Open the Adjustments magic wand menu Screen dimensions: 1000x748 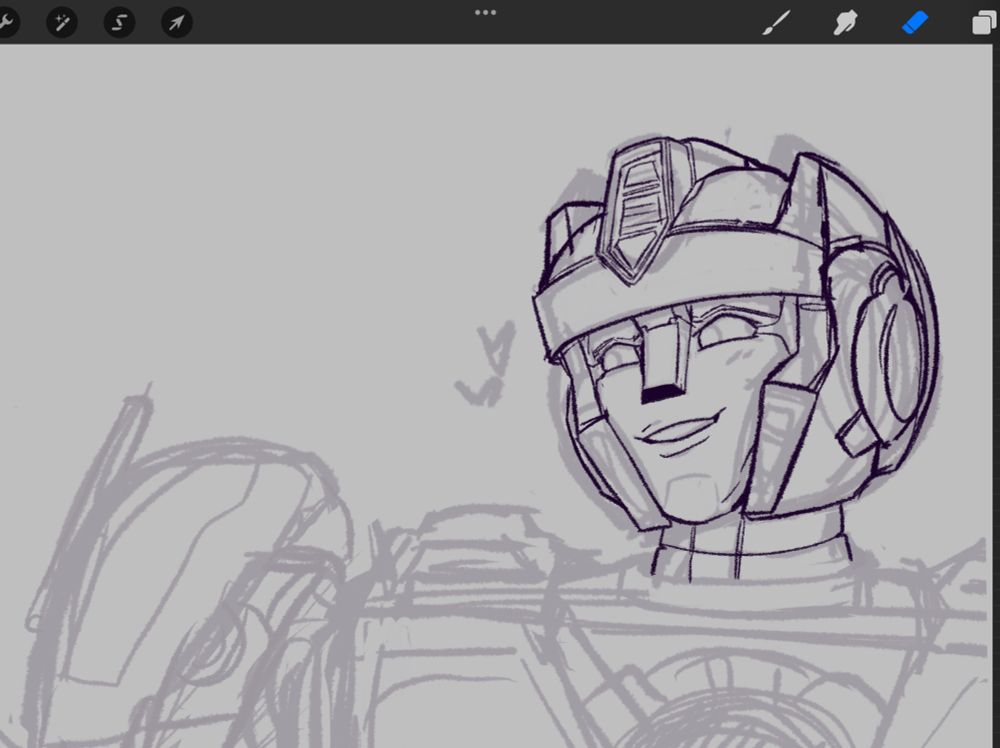[62, 23]
